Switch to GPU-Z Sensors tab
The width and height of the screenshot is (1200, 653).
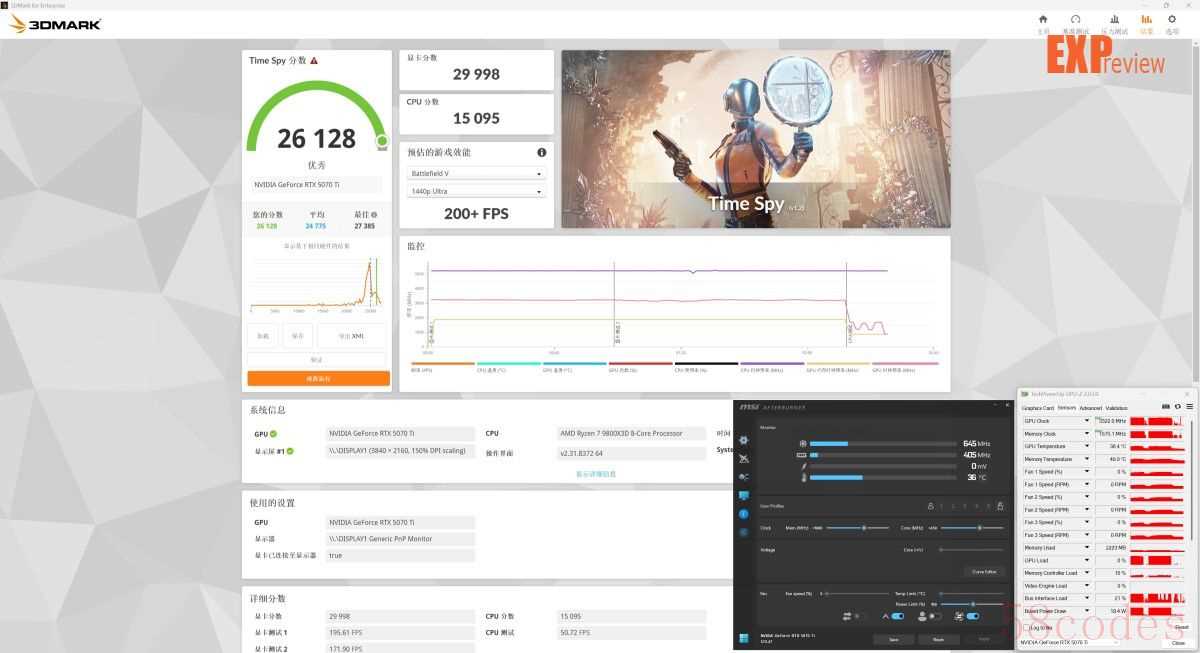pos(1067,408)
